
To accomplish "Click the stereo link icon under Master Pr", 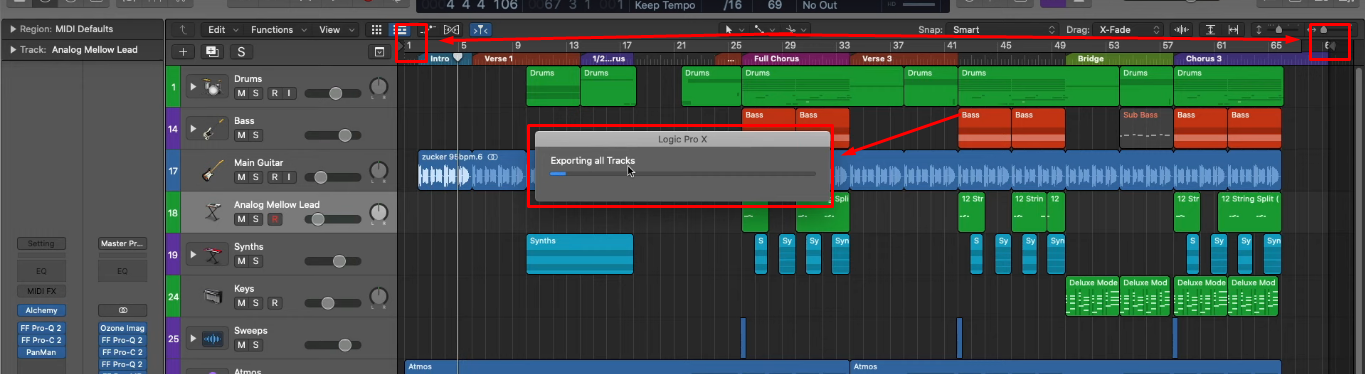I will pos(123,311).
